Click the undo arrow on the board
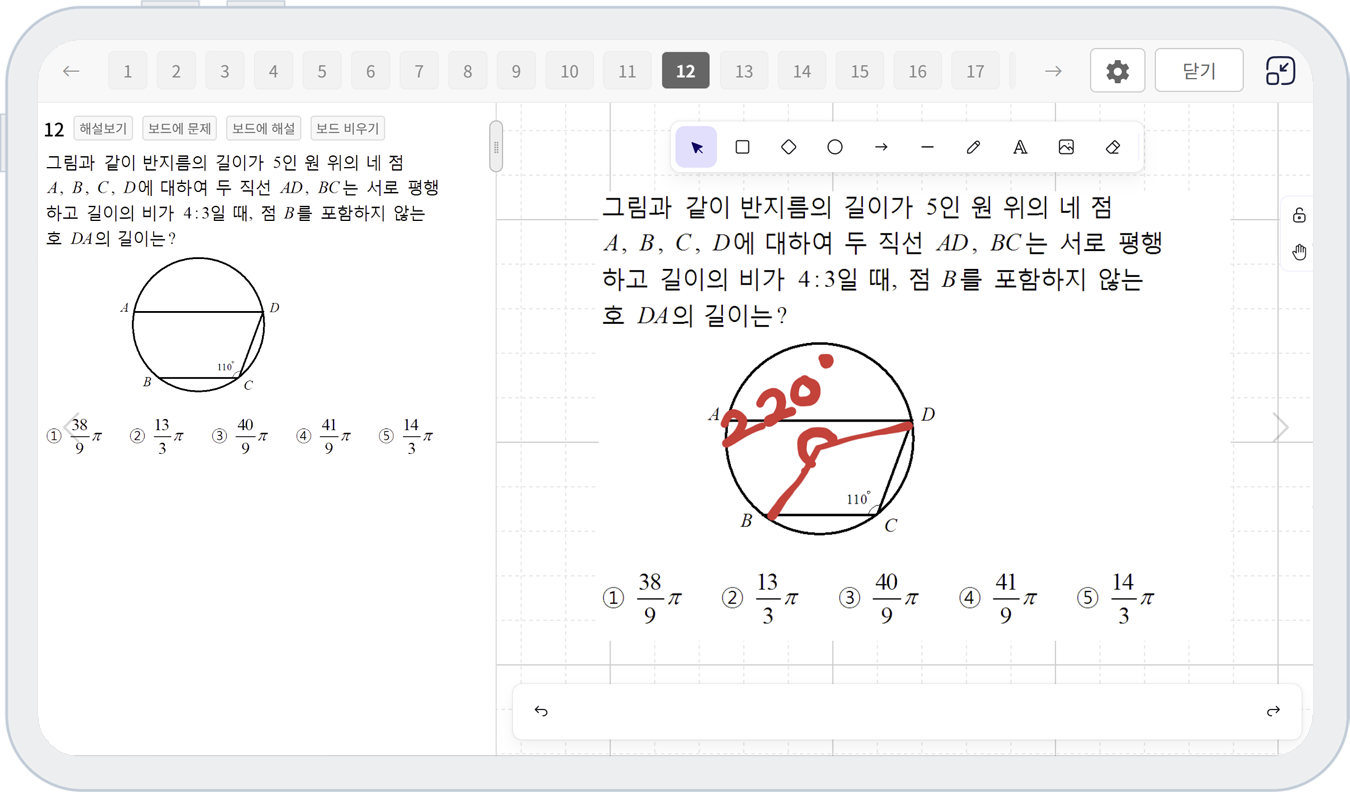The height and width of the screenshot is (792, 1350). coord(541,711)
